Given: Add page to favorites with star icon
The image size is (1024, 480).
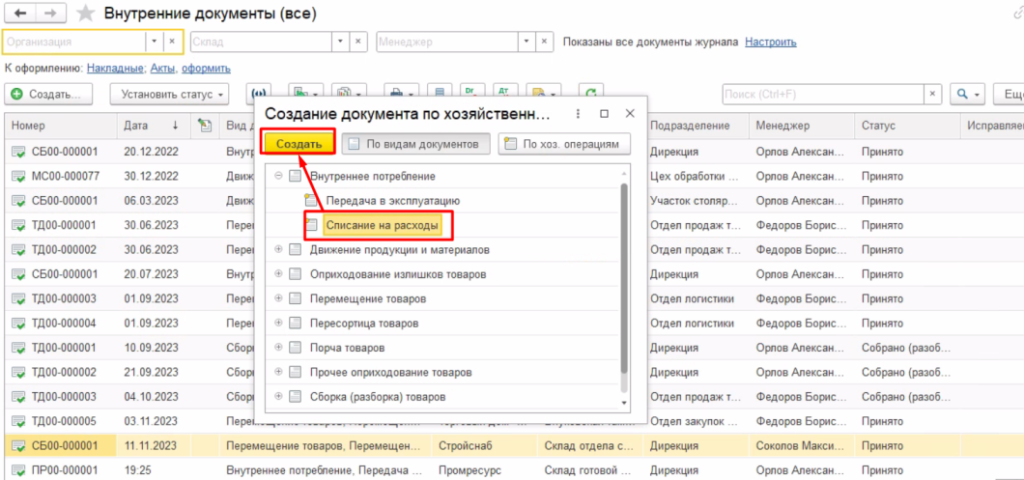Looking at the screenshot, I should tap(87, 14).
